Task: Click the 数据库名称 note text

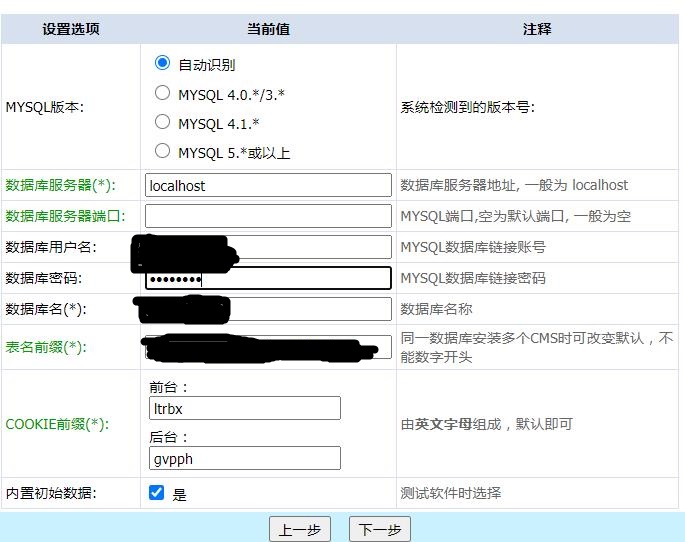Action: click(436, 309)
